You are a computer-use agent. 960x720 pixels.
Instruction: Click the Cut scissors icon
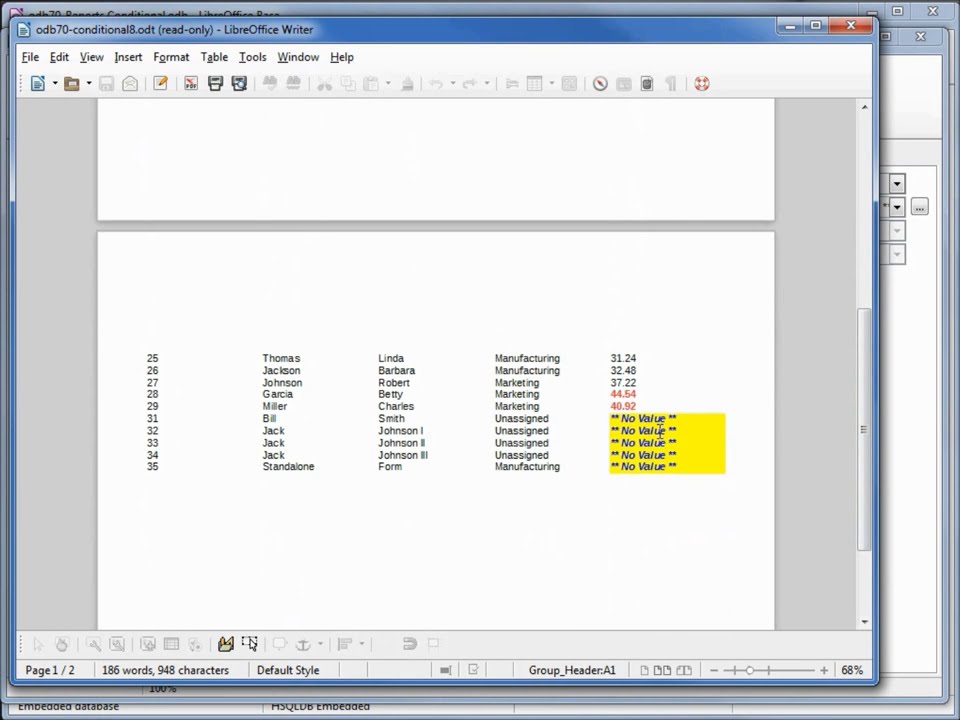point(324,84)
